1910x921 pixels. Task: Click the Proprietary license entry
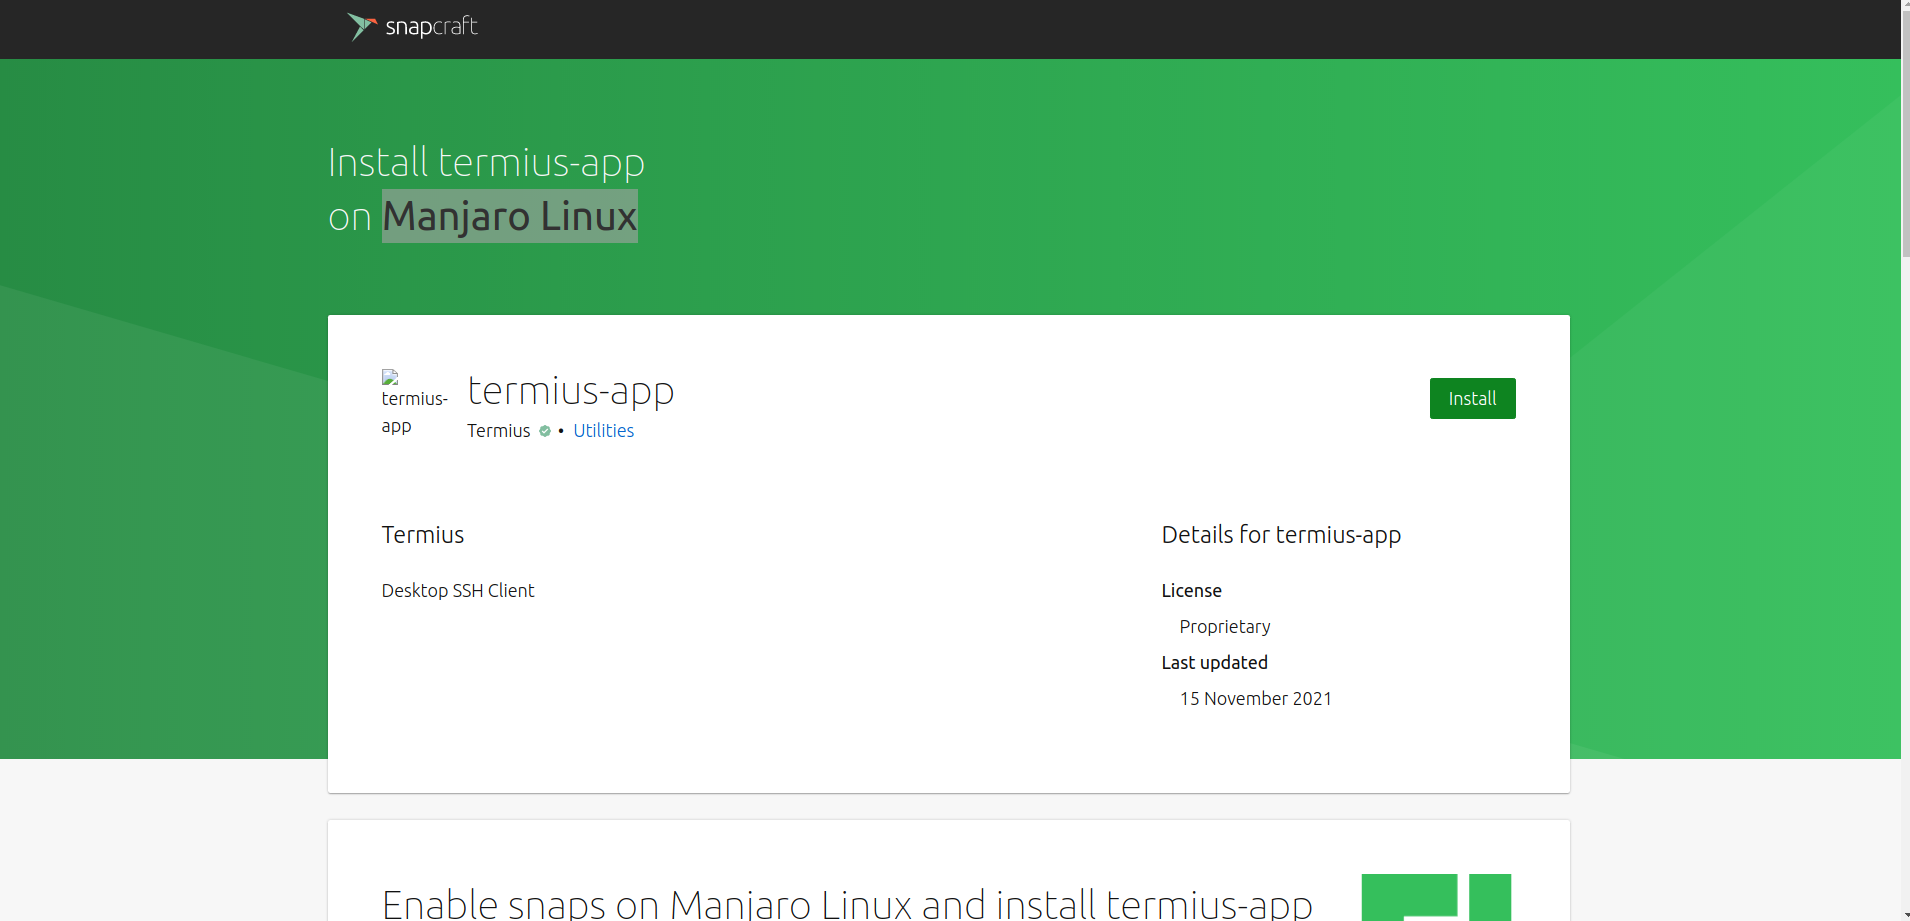(1224, 626)
